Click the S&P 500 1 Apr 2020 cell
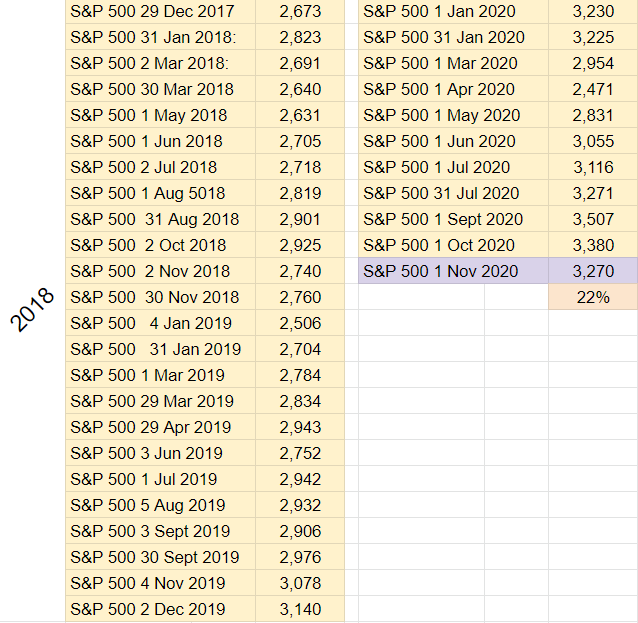 [x=453, y=90]
